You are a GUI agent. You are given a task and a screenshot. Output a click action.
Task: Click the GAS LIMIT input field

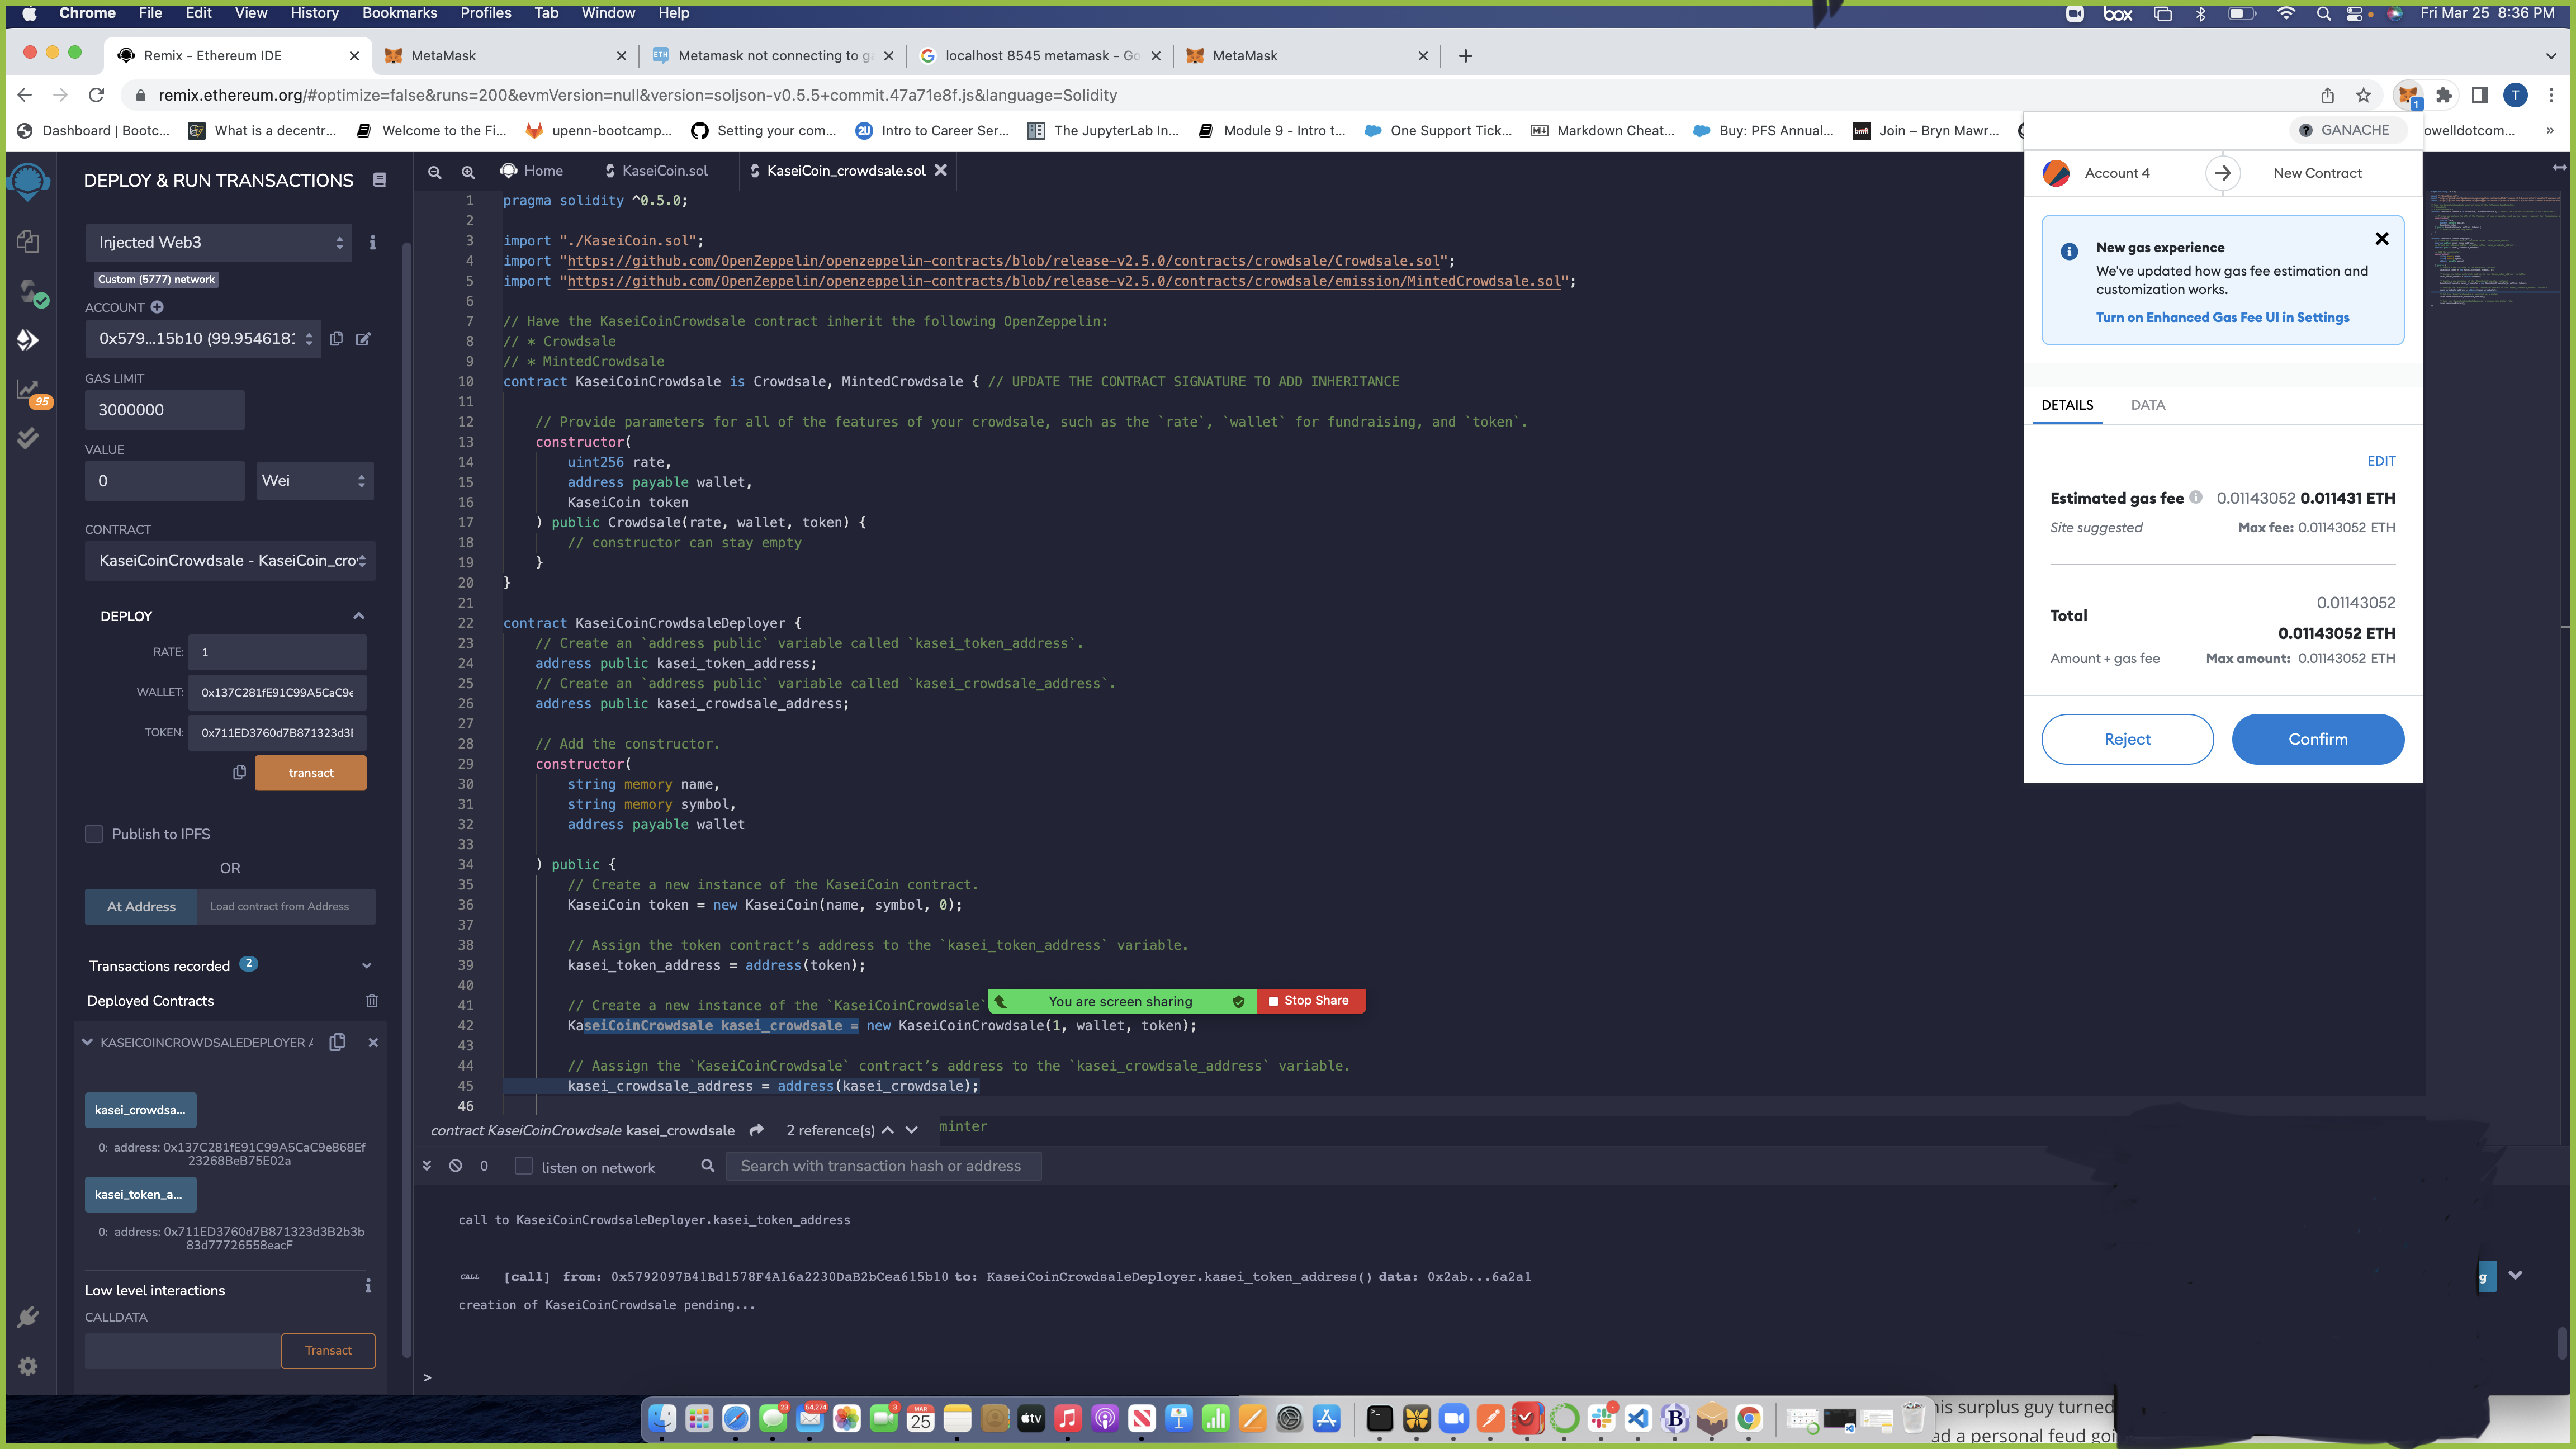pyautogui.click(x=165, y=410)
